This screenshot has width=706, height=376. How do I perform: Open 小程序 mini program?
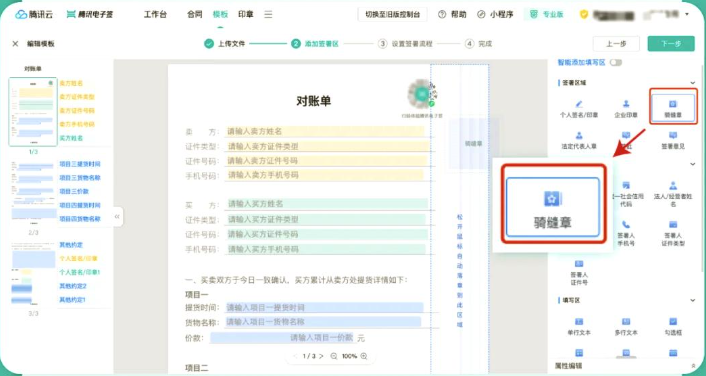tap(495, 14)
